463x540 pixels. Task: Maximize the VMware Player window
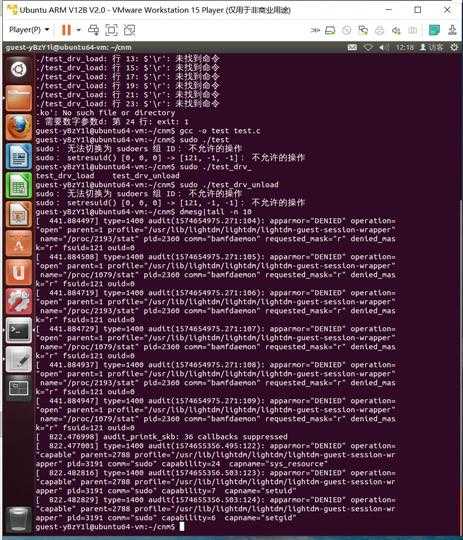pyautogui.click(x=418, y=10)
